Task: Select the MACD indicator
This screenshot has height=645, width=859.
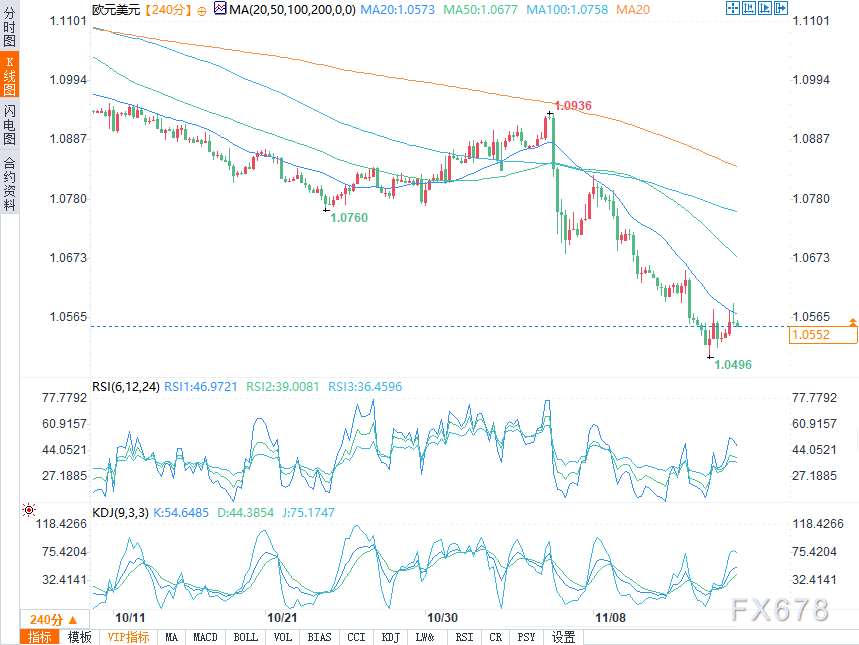Action: pyautogui.click(x=205, y=637)
